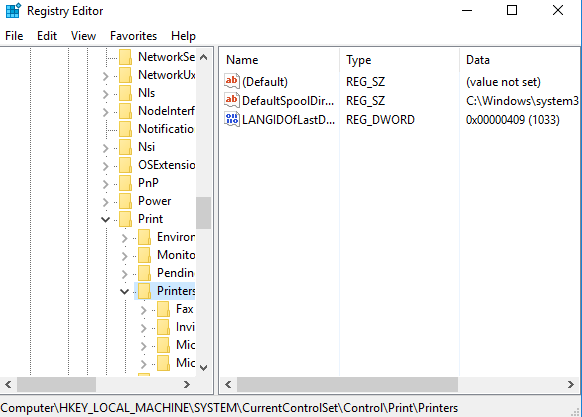Click the LANGIDOfLastDefaultDevmode DWORD value icon
This screenshot has height=417, width=582.
pos(232,119)
